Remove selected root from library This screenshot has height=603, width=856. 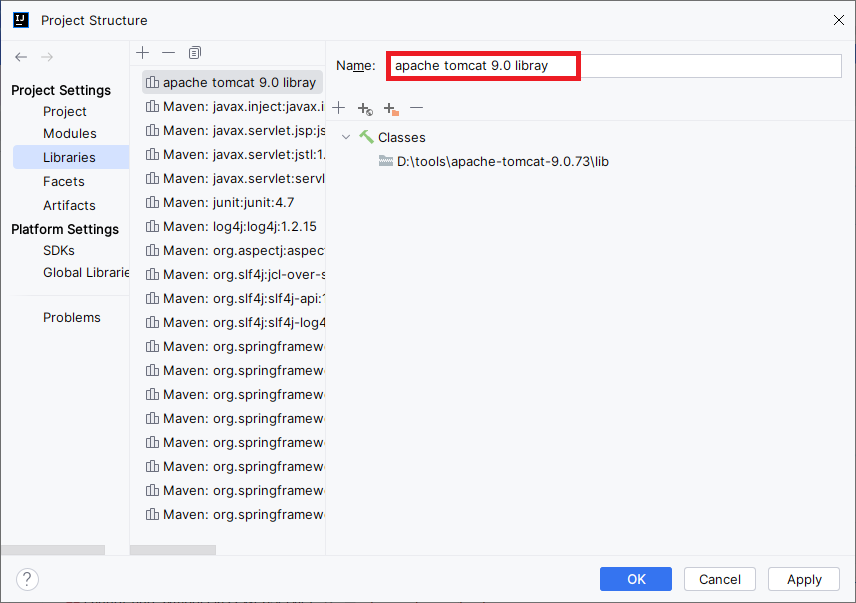(x=417, y=108)
